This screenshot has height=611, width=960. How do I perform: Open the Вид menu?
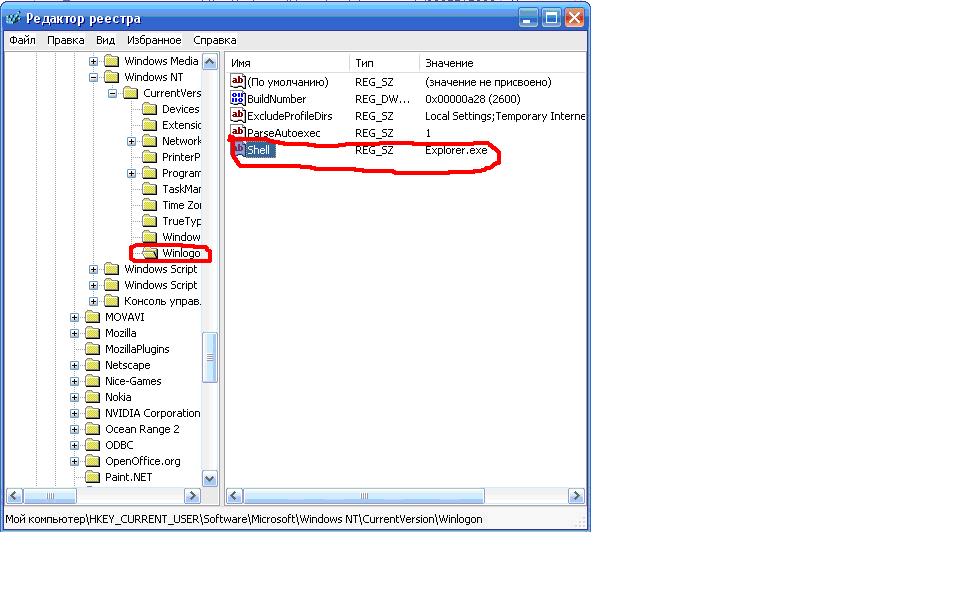click(x=105, y=40)
